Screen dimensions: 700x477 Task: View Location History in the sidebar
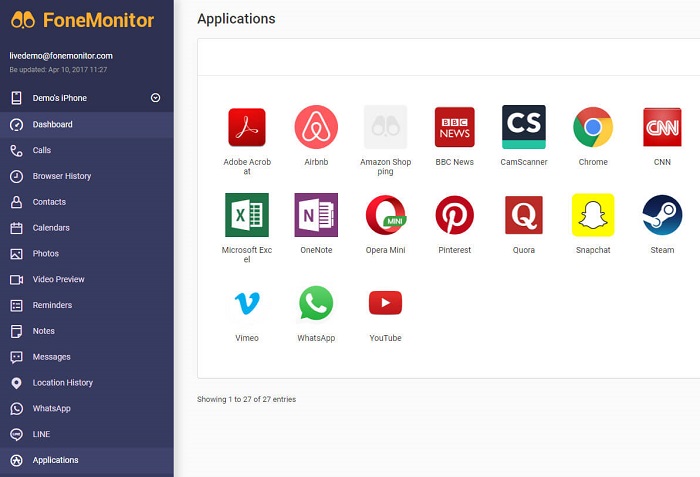coord(87,383)
